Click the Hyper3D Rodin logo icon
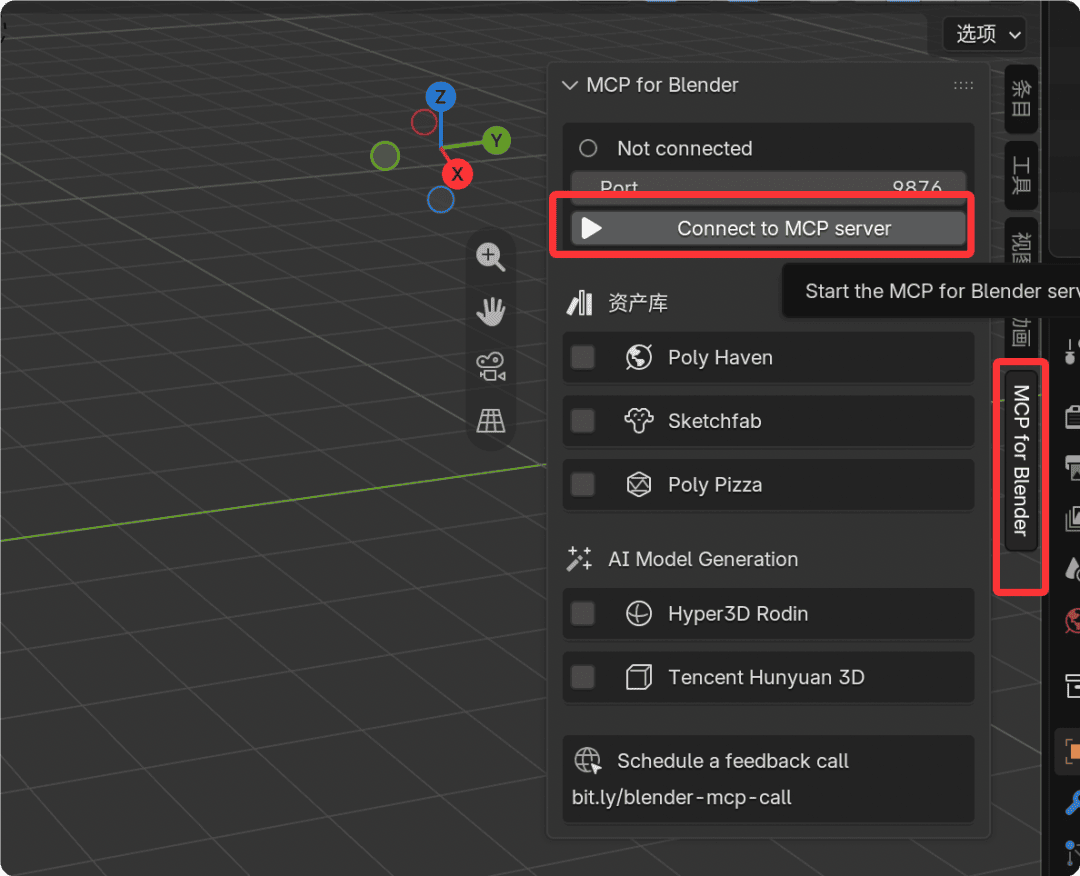 pos(638,614)
